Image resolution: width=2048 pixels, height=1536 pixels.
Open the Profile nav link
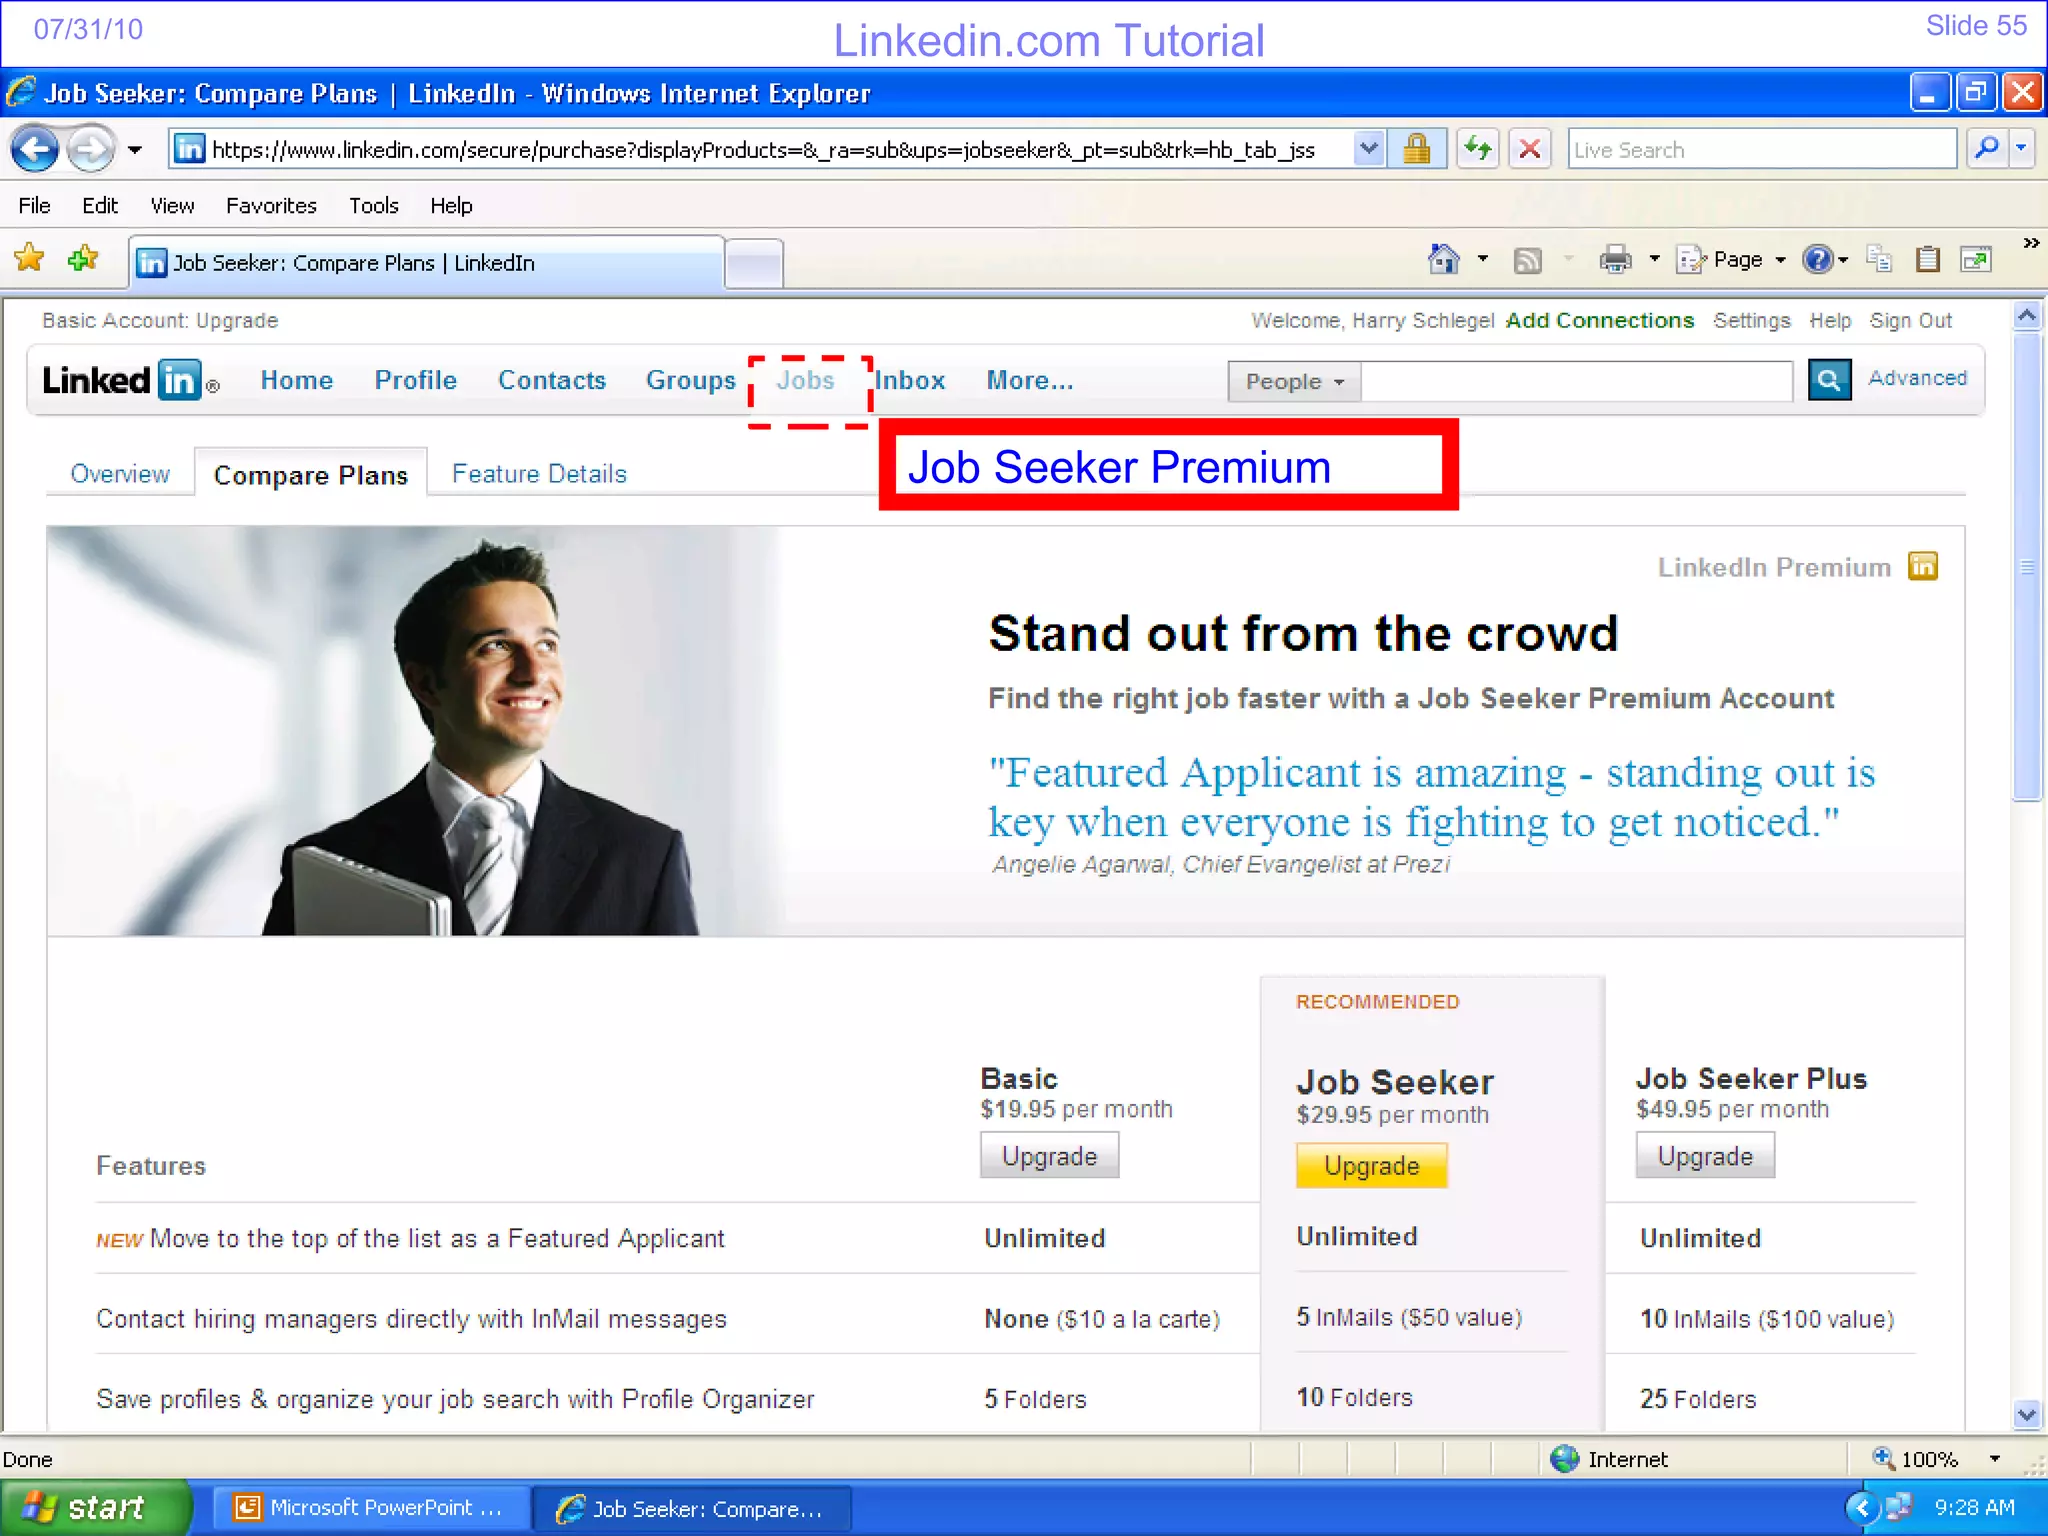(416, 380)
